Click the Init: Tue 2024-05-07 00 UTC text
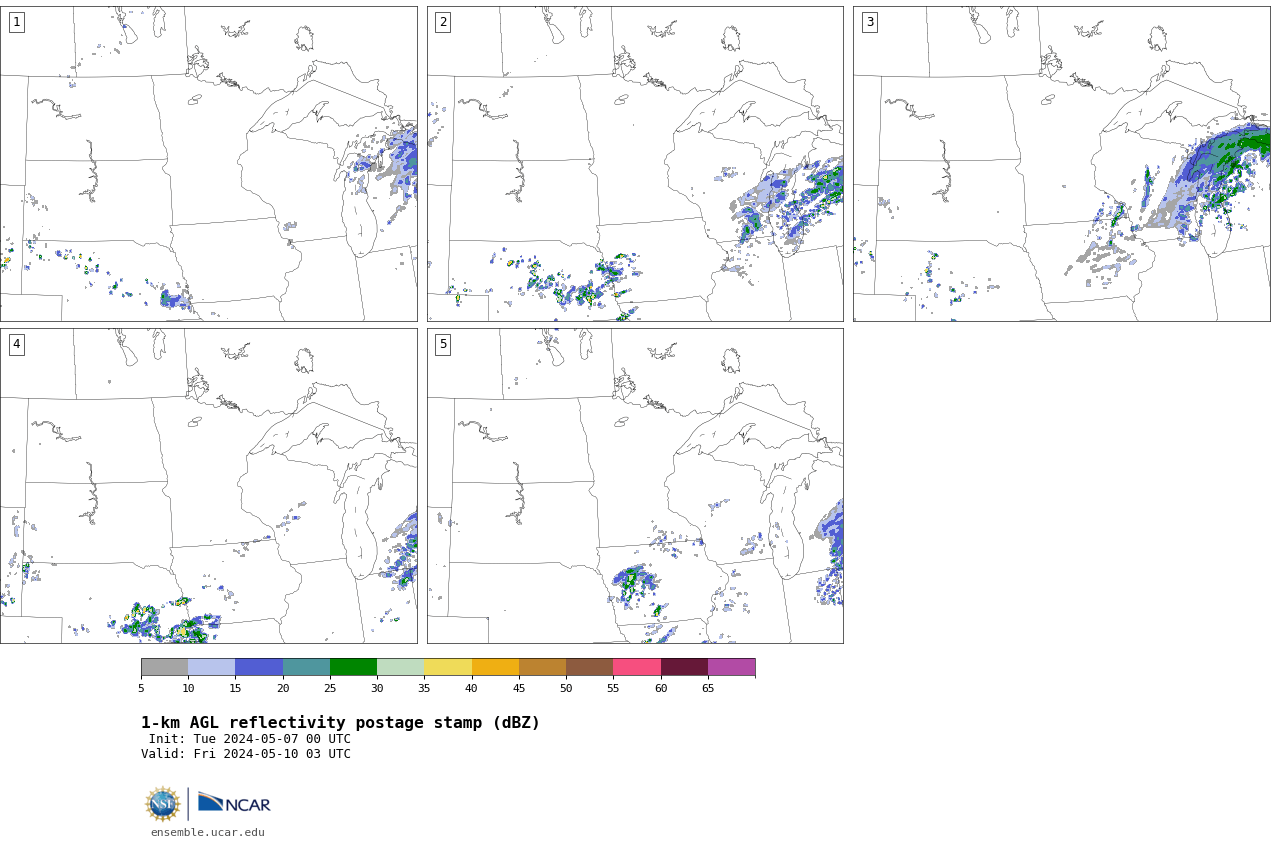Screen dimensions: 1280x844 [x=250, y=739]
